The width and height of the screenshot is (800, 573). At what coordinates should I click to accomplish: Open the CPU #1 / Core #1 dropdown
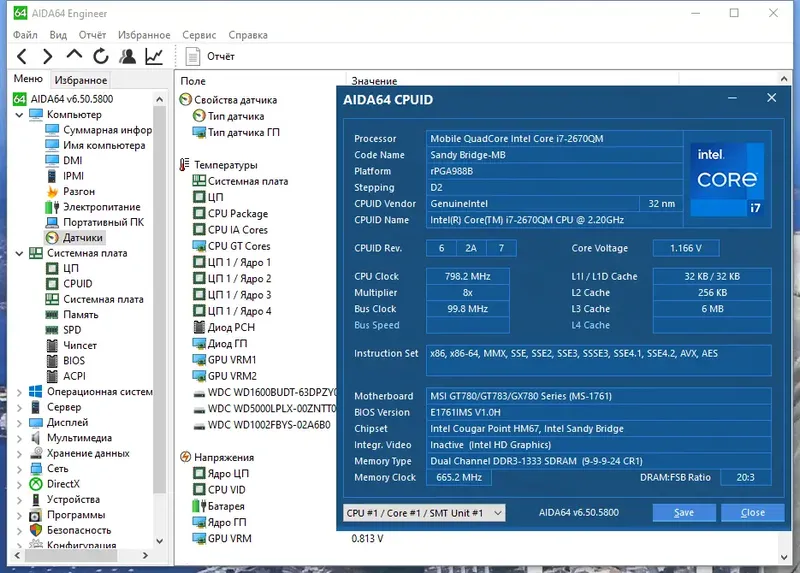click(424, 513)
